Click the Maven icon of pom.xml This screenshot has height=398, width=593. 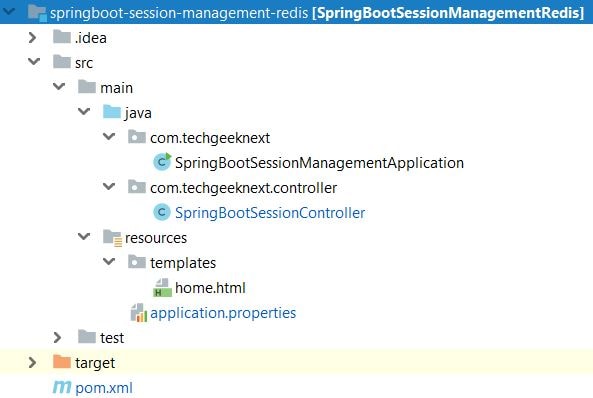[x=62, y=387]
